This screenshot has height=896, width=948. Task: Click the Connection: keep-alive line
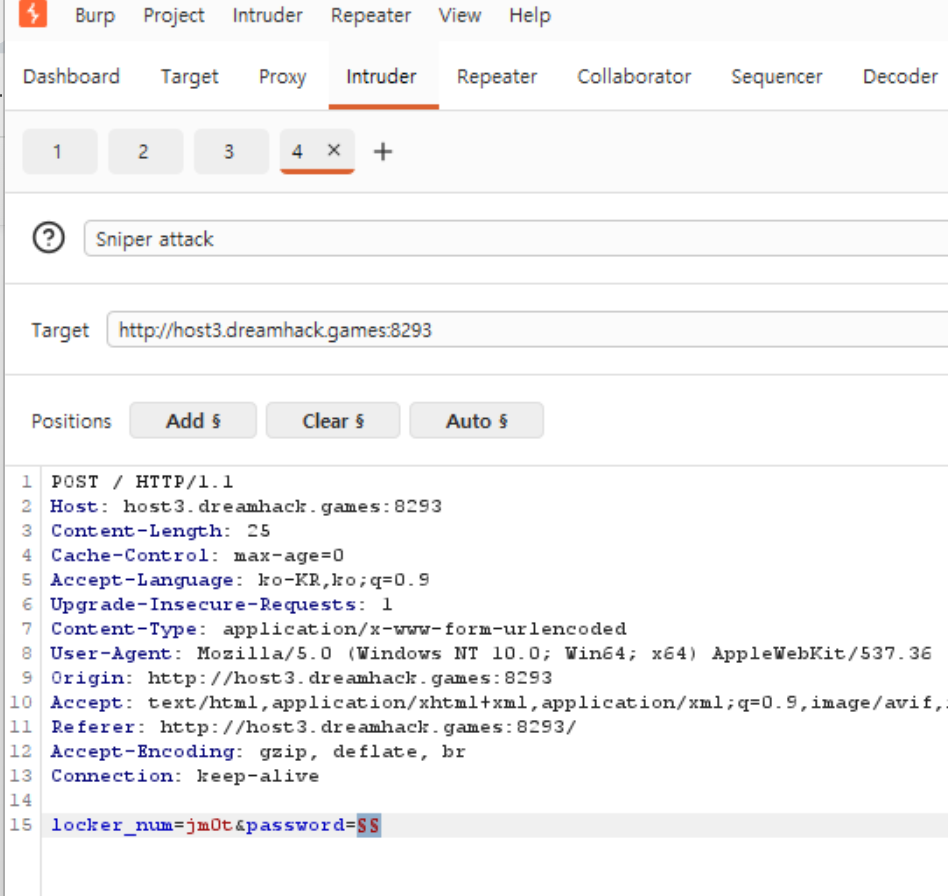(x=184, y=776)
